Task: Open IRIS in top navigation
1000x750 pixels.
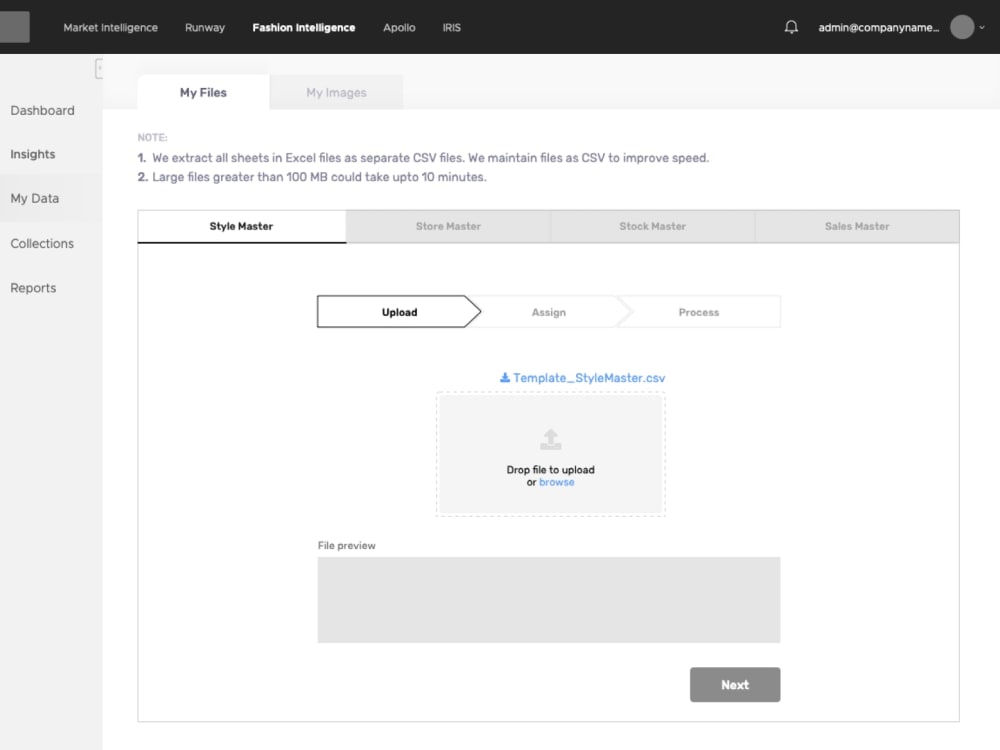Action: tap(452, 27)
